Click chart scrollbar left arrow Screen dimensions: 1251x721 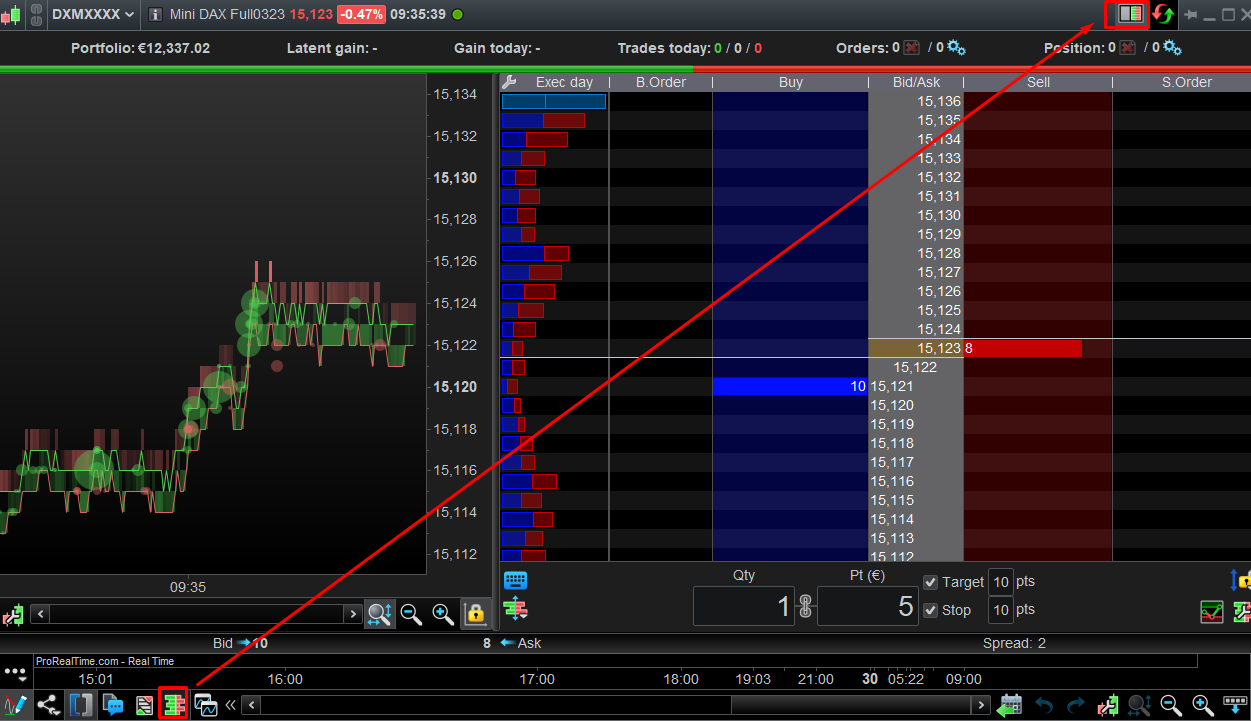point(39,614)
